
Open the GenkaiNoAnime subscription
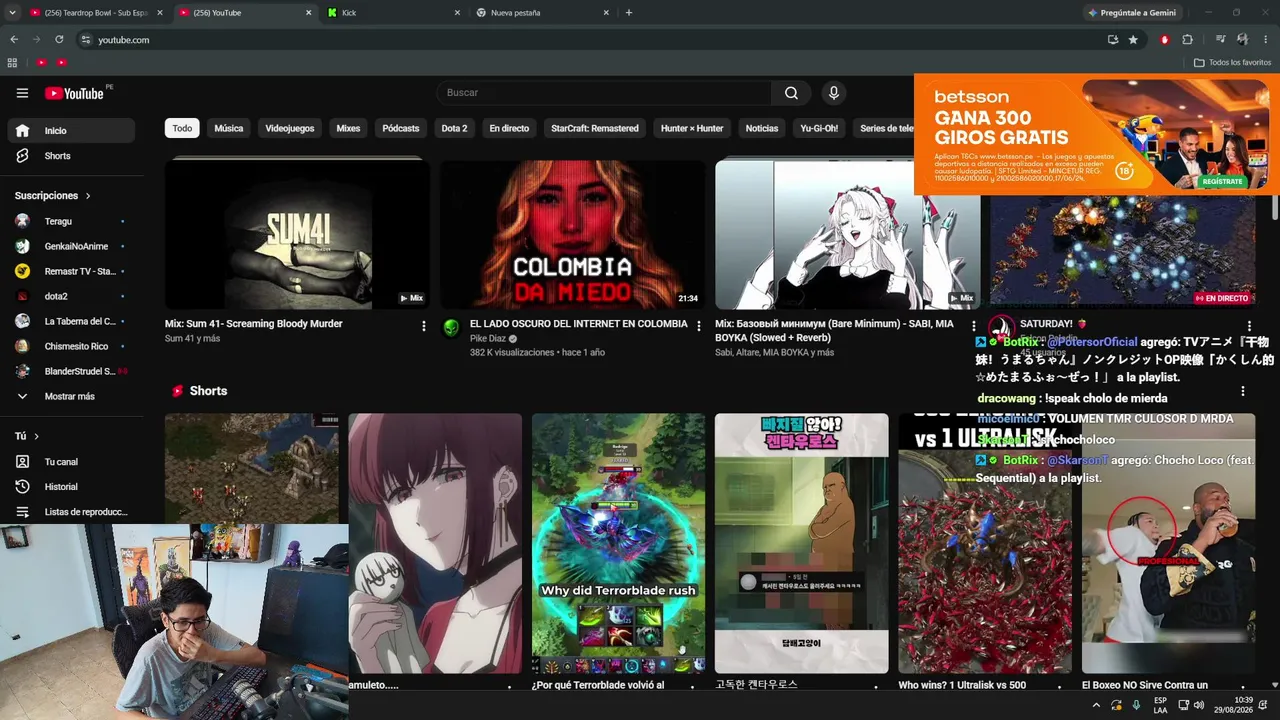click(71, 246)
